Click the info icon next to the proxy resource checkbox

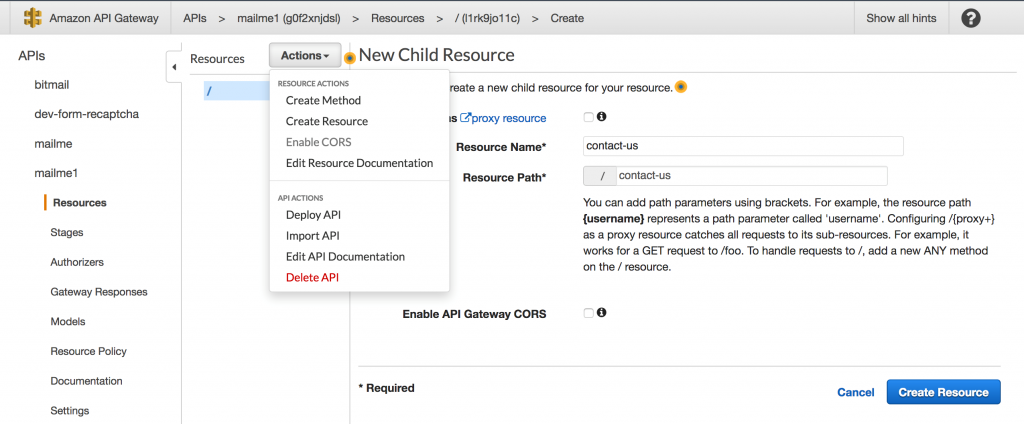pyautogui.click(x=601, y=117)
